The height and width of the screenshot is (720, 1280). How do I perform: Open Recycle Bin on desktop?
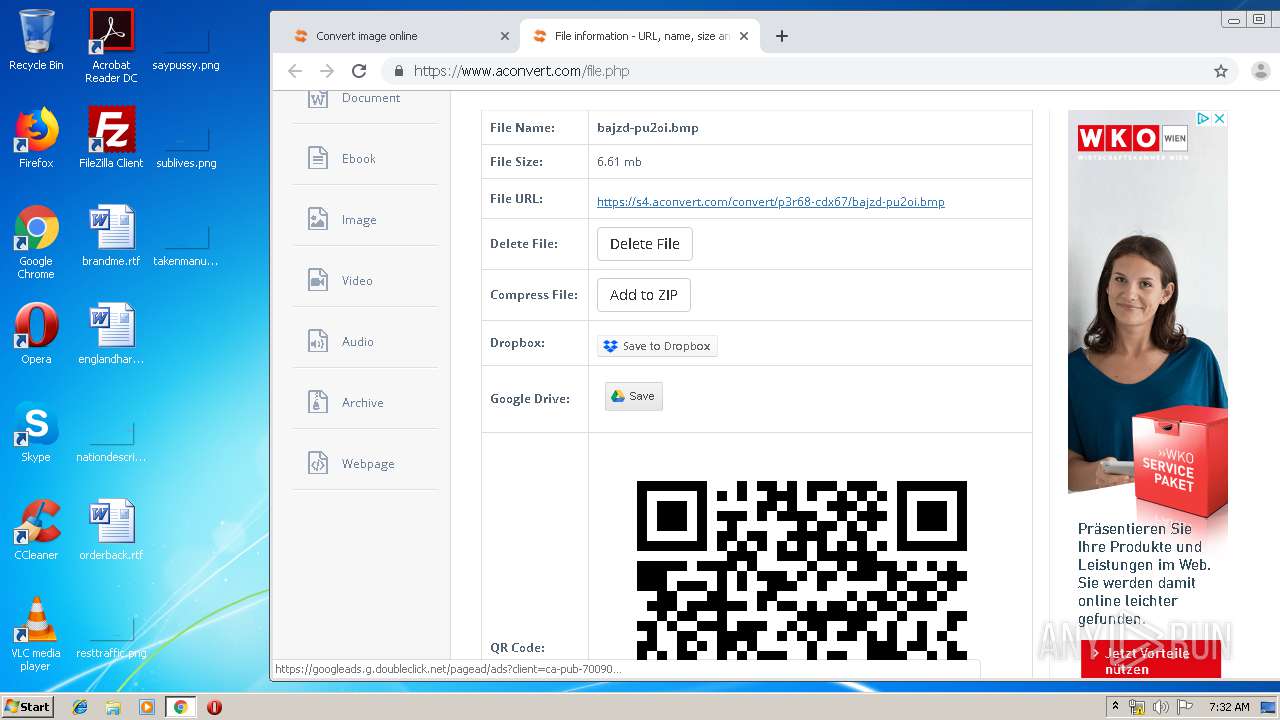36,40
